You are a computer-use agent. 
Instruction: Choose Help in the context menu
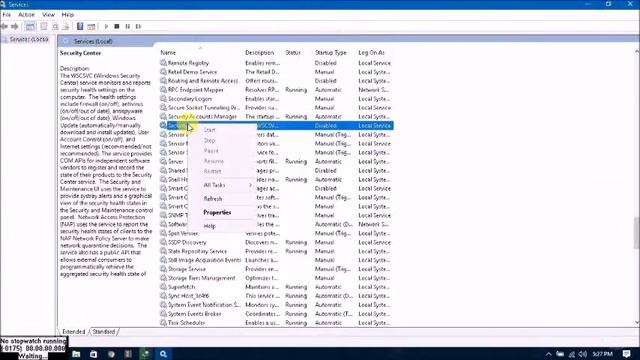209,226
